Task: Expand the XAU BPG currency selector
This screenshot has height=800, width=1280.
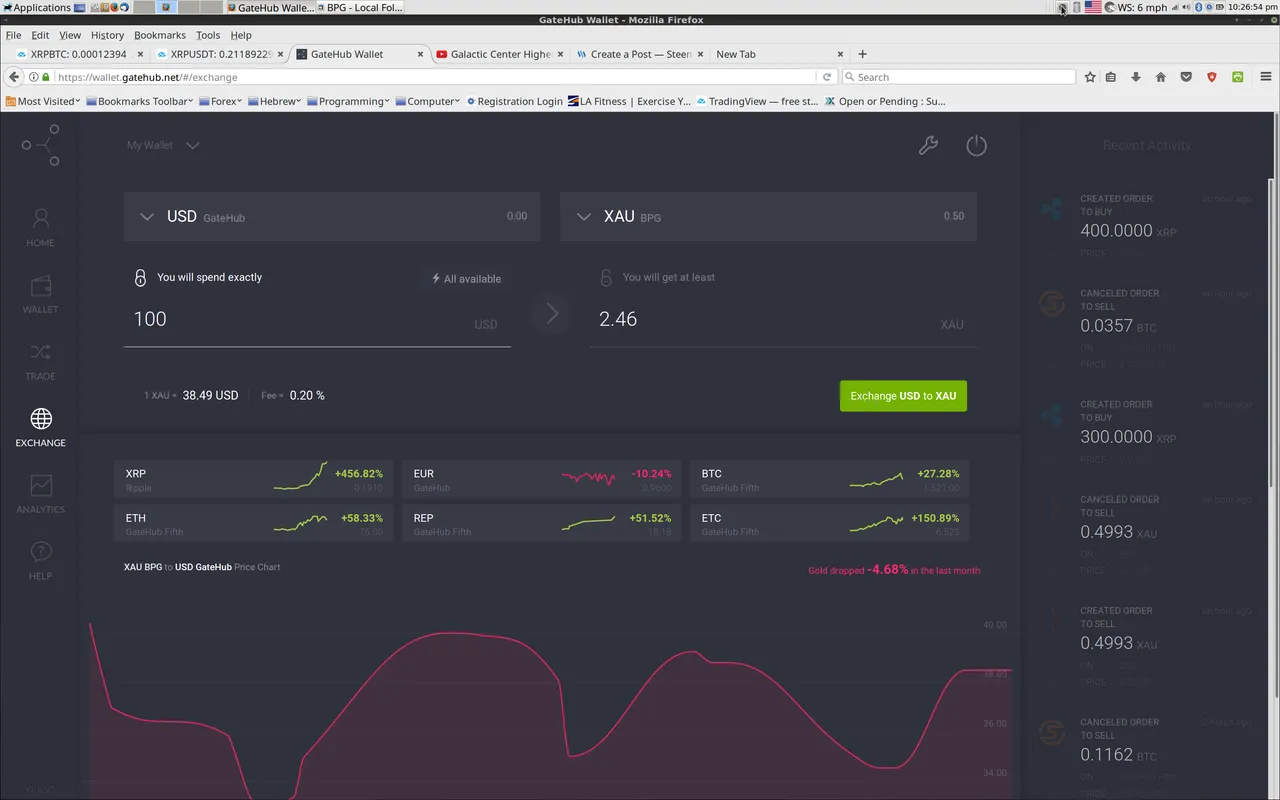Action: (768, 216)
